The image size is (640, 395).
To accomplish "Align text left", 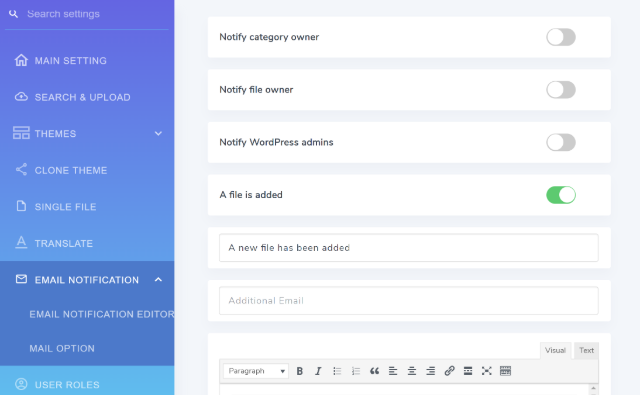I will pyautogui.click(x=393, y=371).
